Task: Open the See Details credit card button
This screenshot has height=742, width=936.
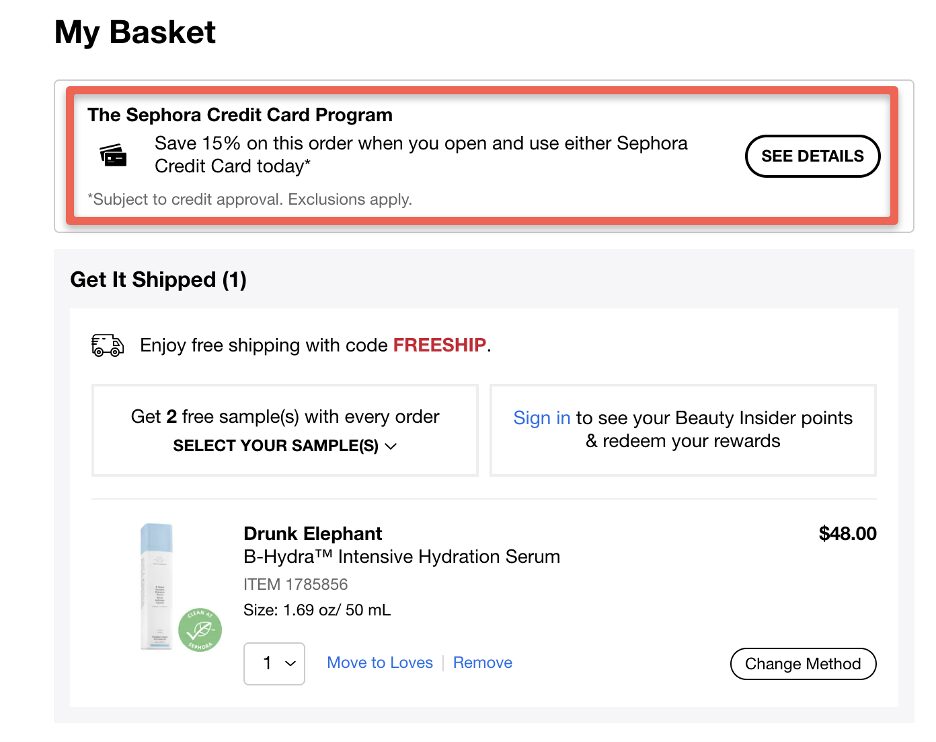Action: 812,156
